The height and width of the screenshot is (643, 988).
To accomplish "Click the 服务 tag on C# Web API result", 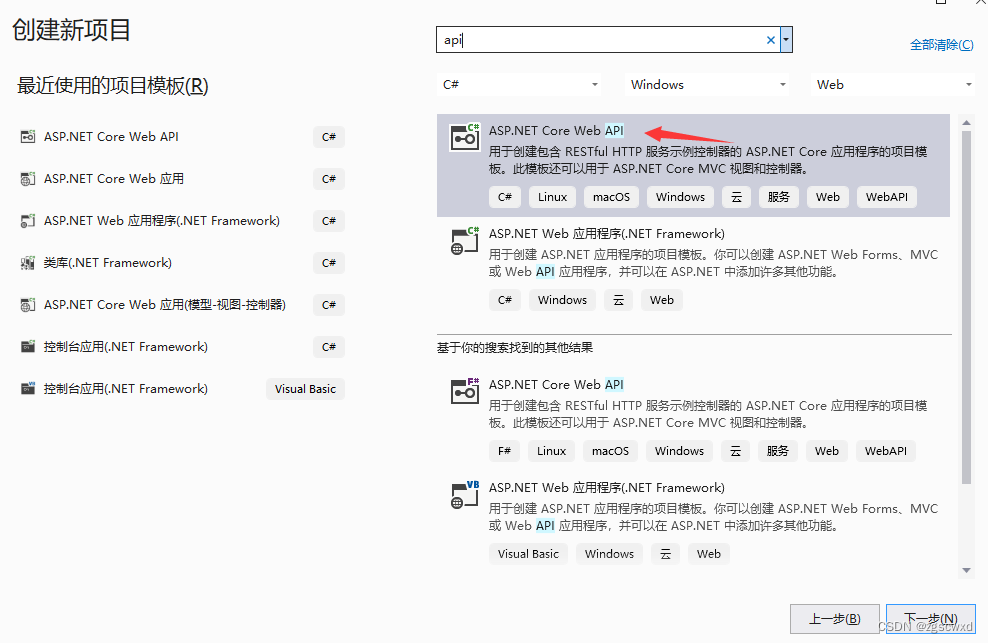I will click(x=779, y=197).
